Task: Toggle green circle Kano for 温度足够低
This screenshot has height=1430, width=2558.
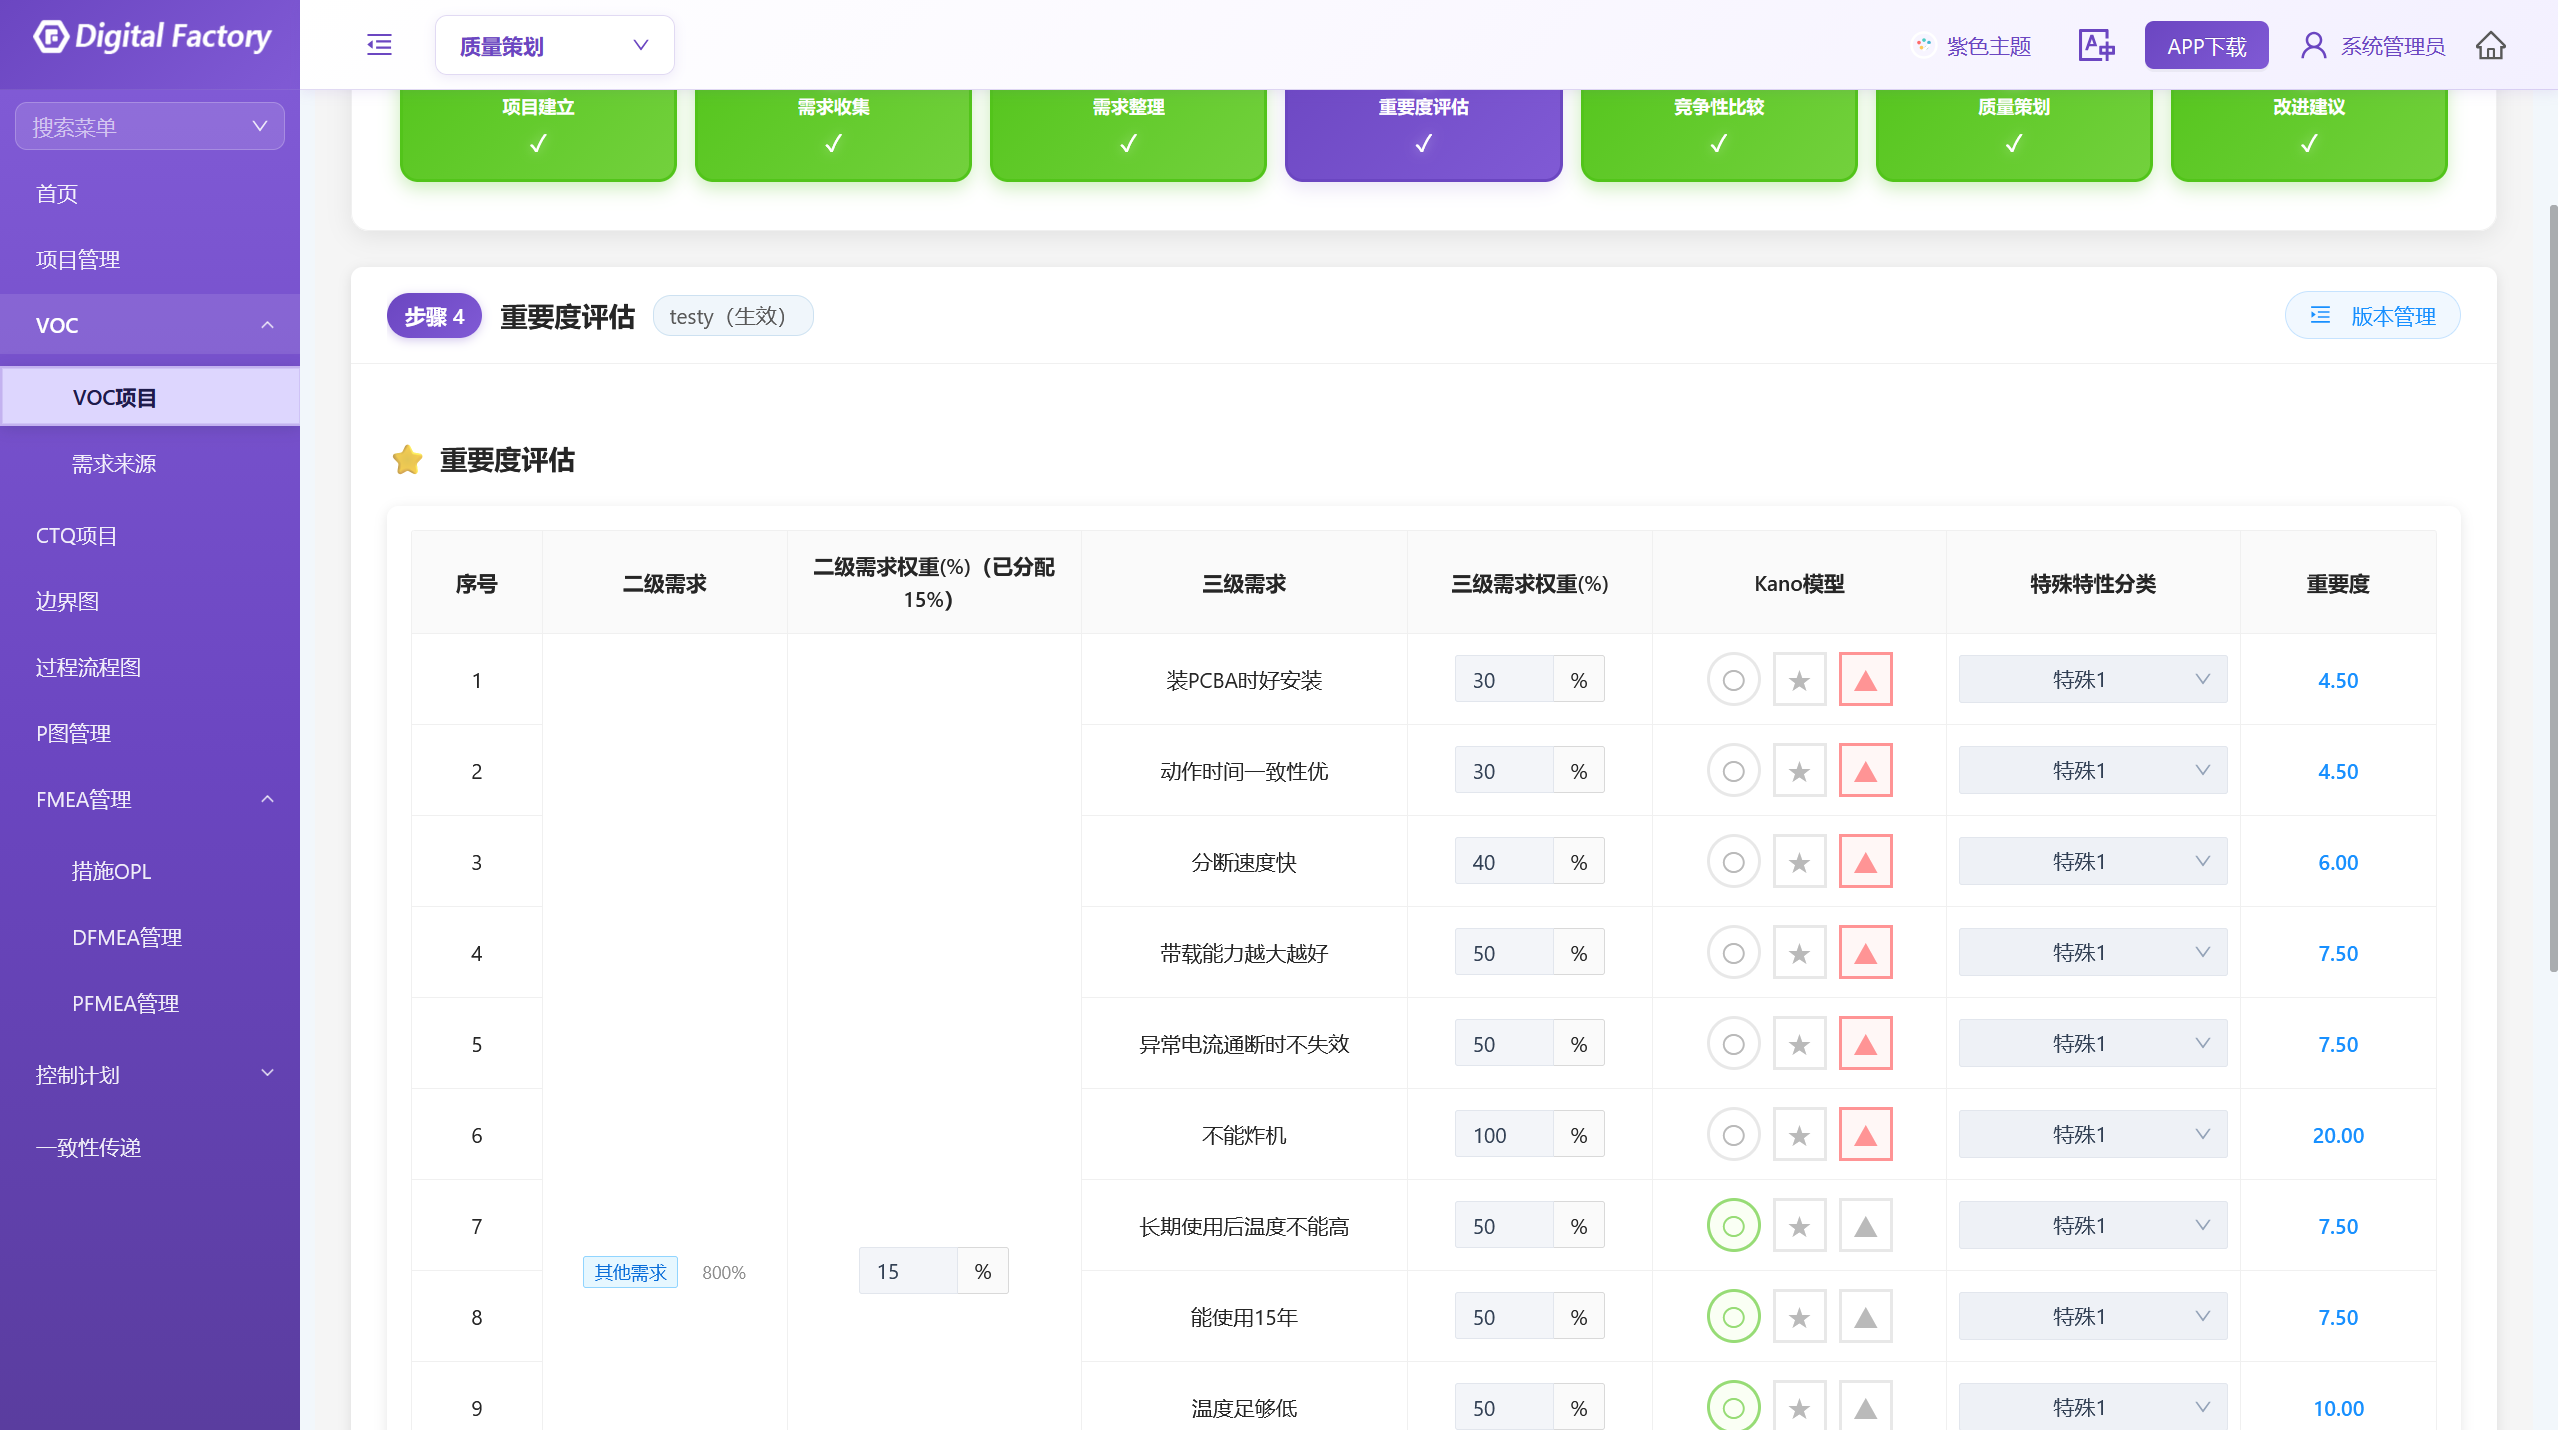Action: [1733, 1406]
